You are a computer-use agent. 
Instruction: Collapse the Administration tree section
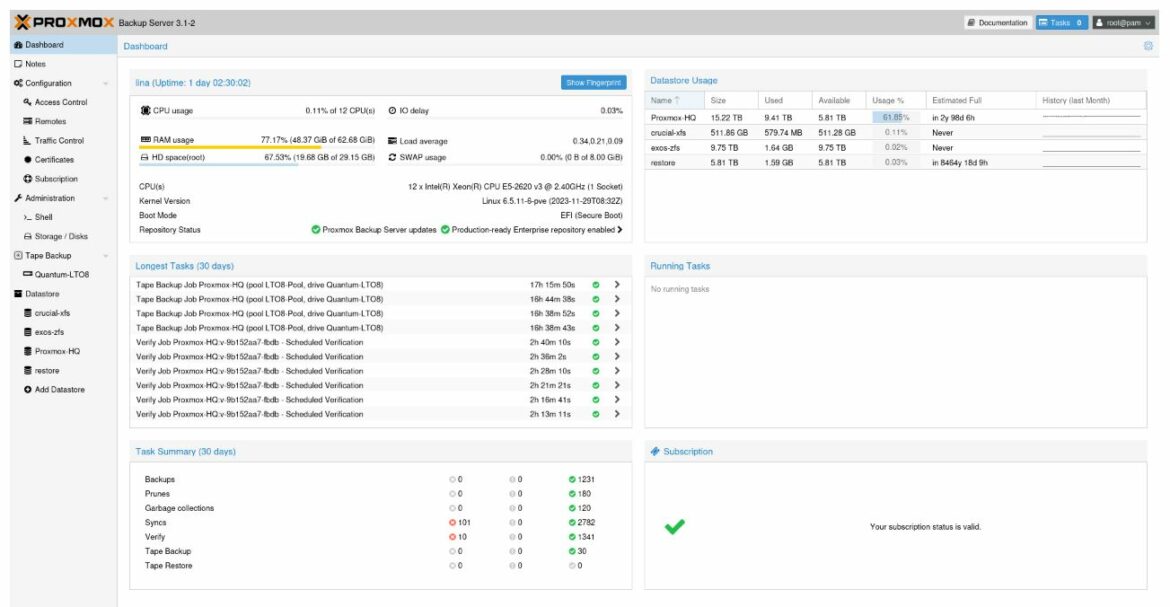(105, 199)
